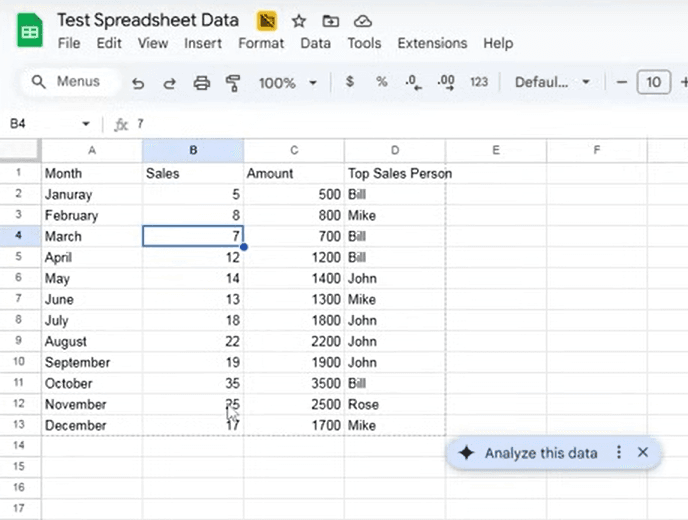The height and width of the screenshot is (520, 688).
Task: Decrease font size with minus button
Action: (x=621, y=82)
